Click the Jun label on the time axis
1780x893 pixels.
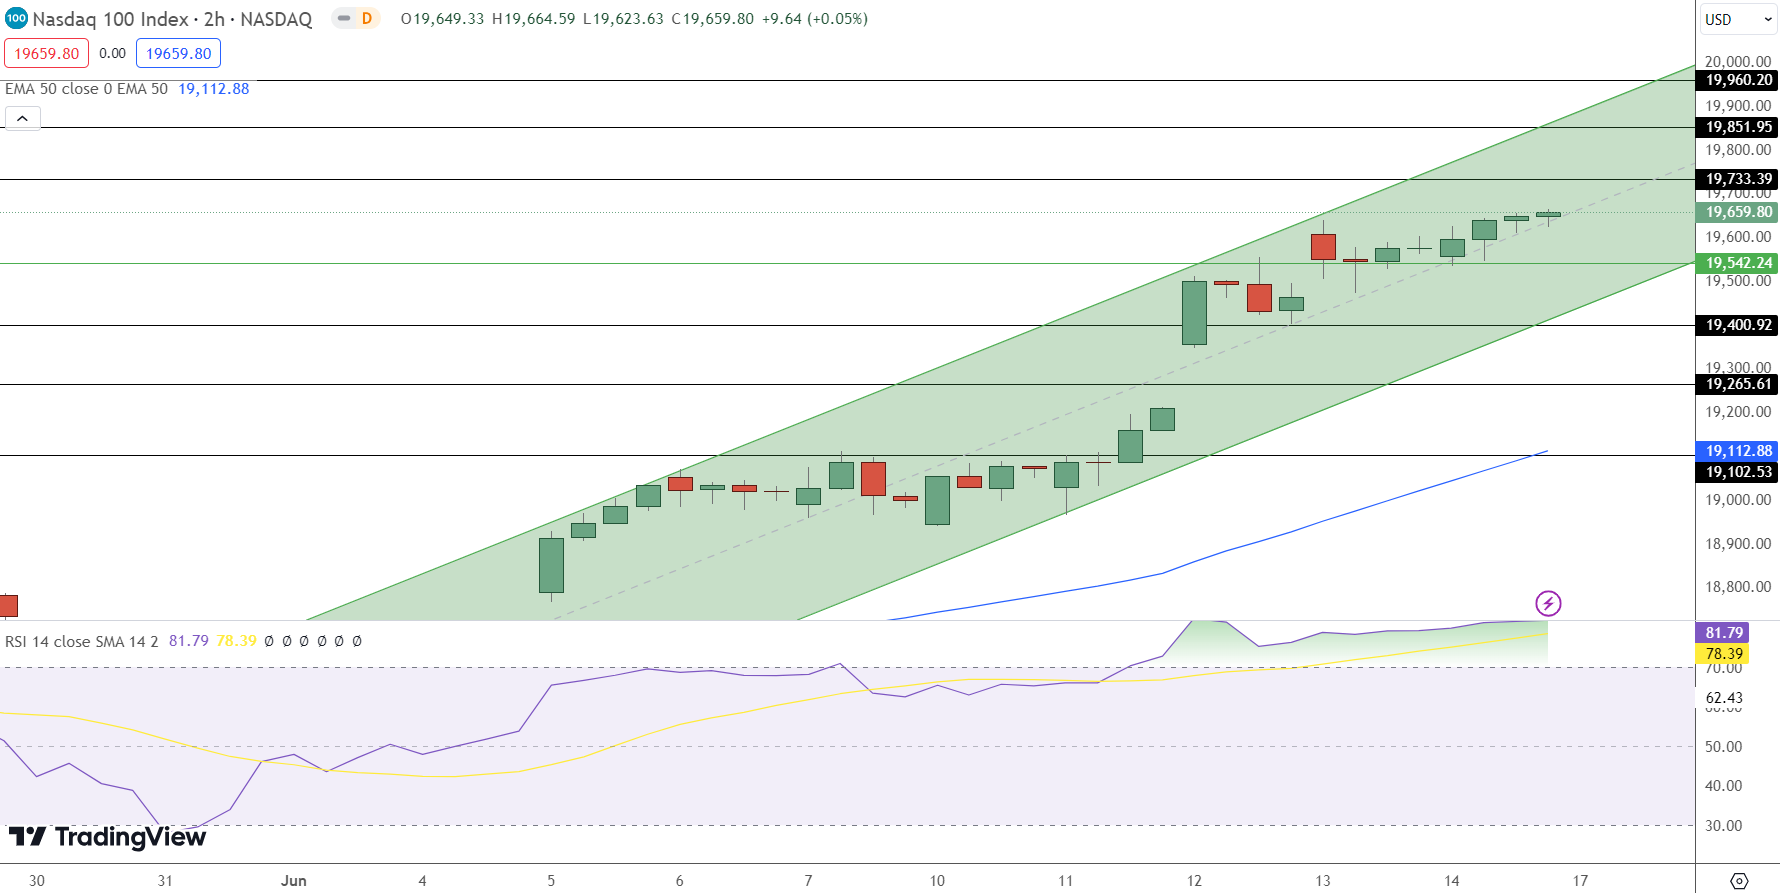coord(294,881)
